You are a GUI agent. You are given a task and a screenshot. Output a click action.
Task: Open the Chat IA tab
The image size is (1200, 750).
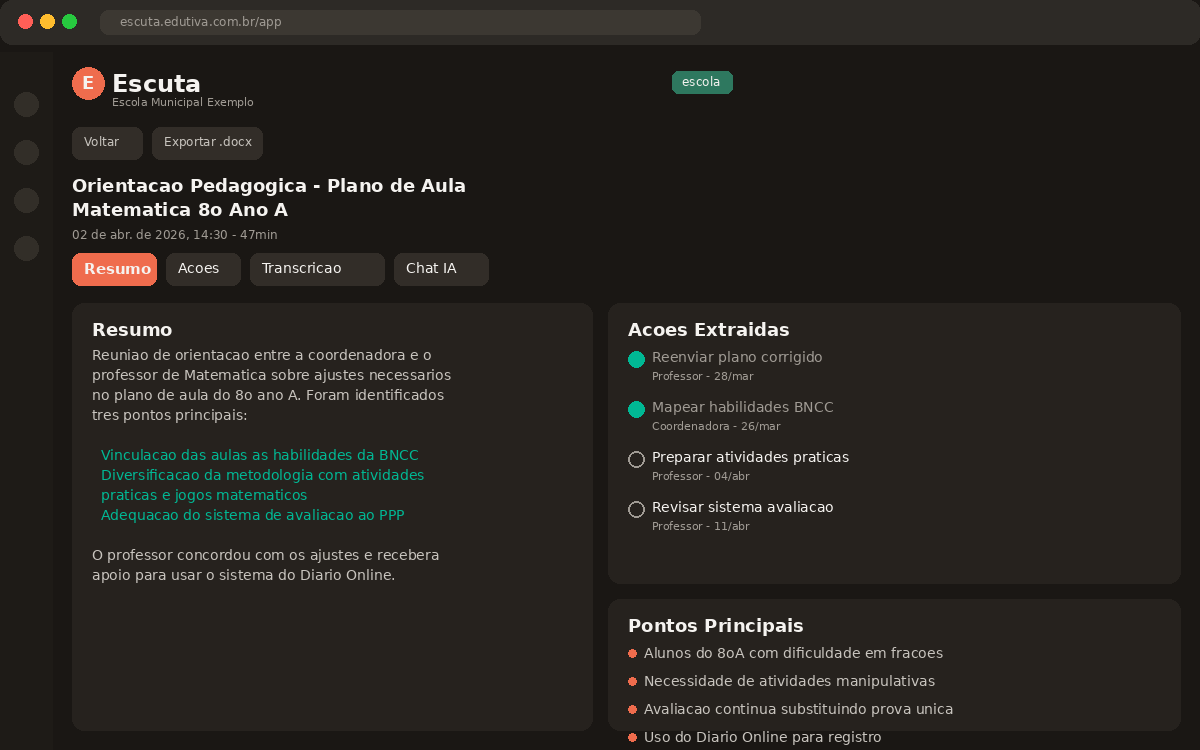point(441,269)
